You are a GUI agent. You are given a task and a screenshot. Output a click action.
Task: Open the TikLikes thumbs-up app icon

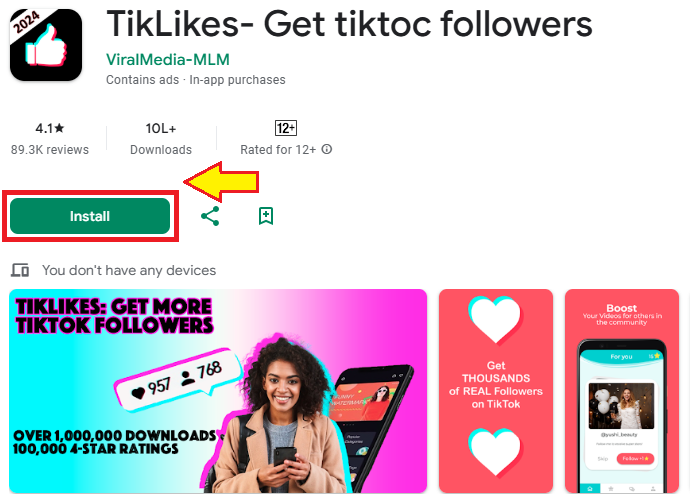46,45
